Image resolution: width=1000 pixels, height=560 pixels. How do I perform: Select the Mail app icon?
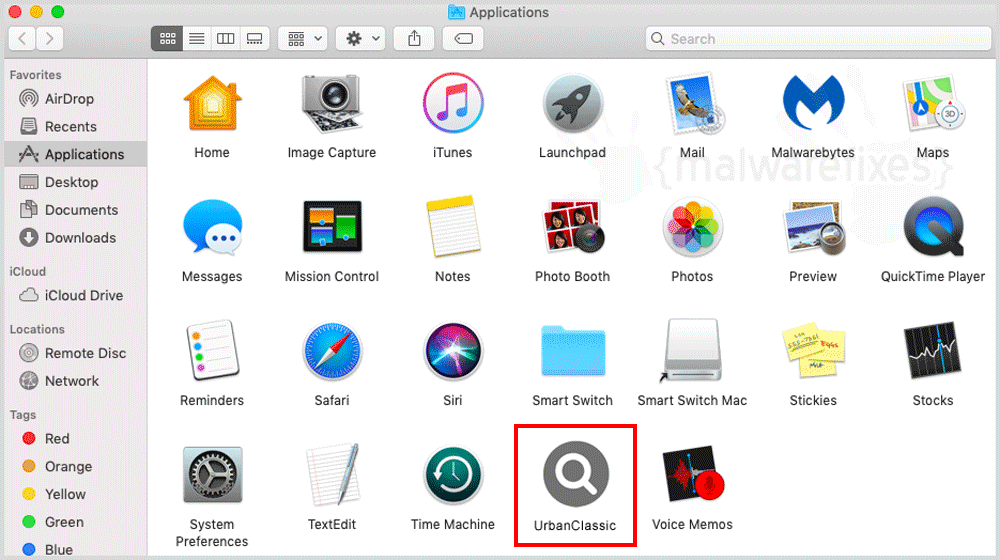(x=693, y=103)
